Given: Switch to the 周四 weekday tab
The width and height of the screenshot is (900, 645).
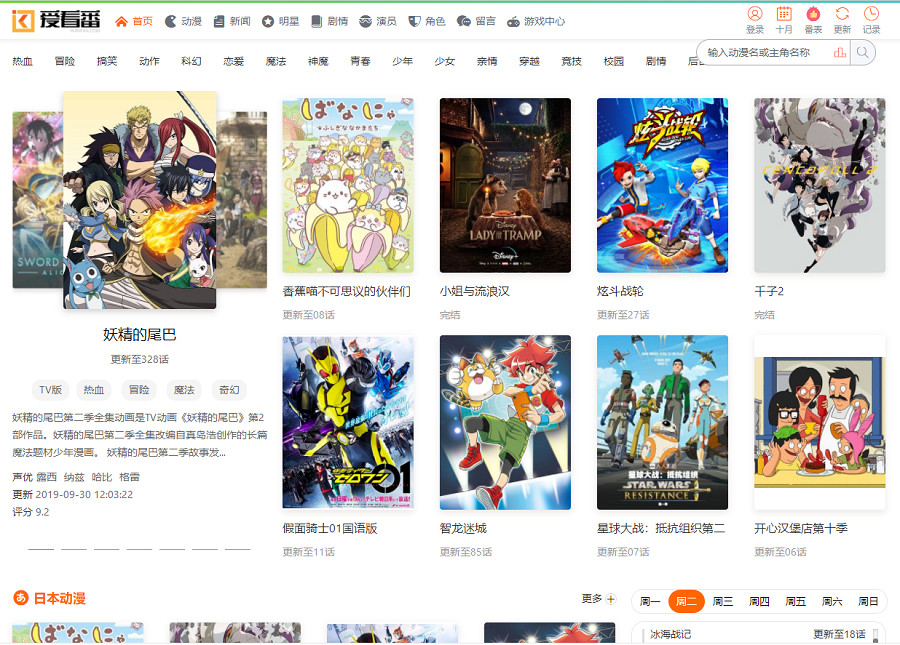Looking at the screenshot, I should (x=759, y=601).
